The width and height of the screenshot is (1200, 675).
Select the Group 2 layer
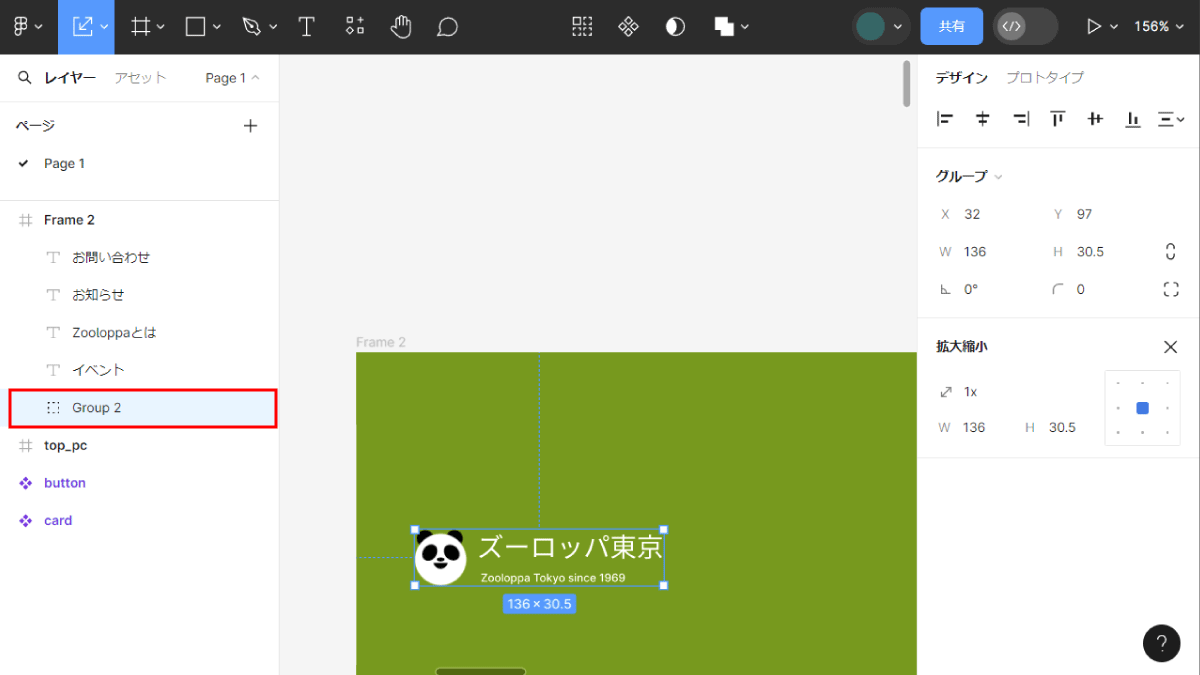coord(142,408)
